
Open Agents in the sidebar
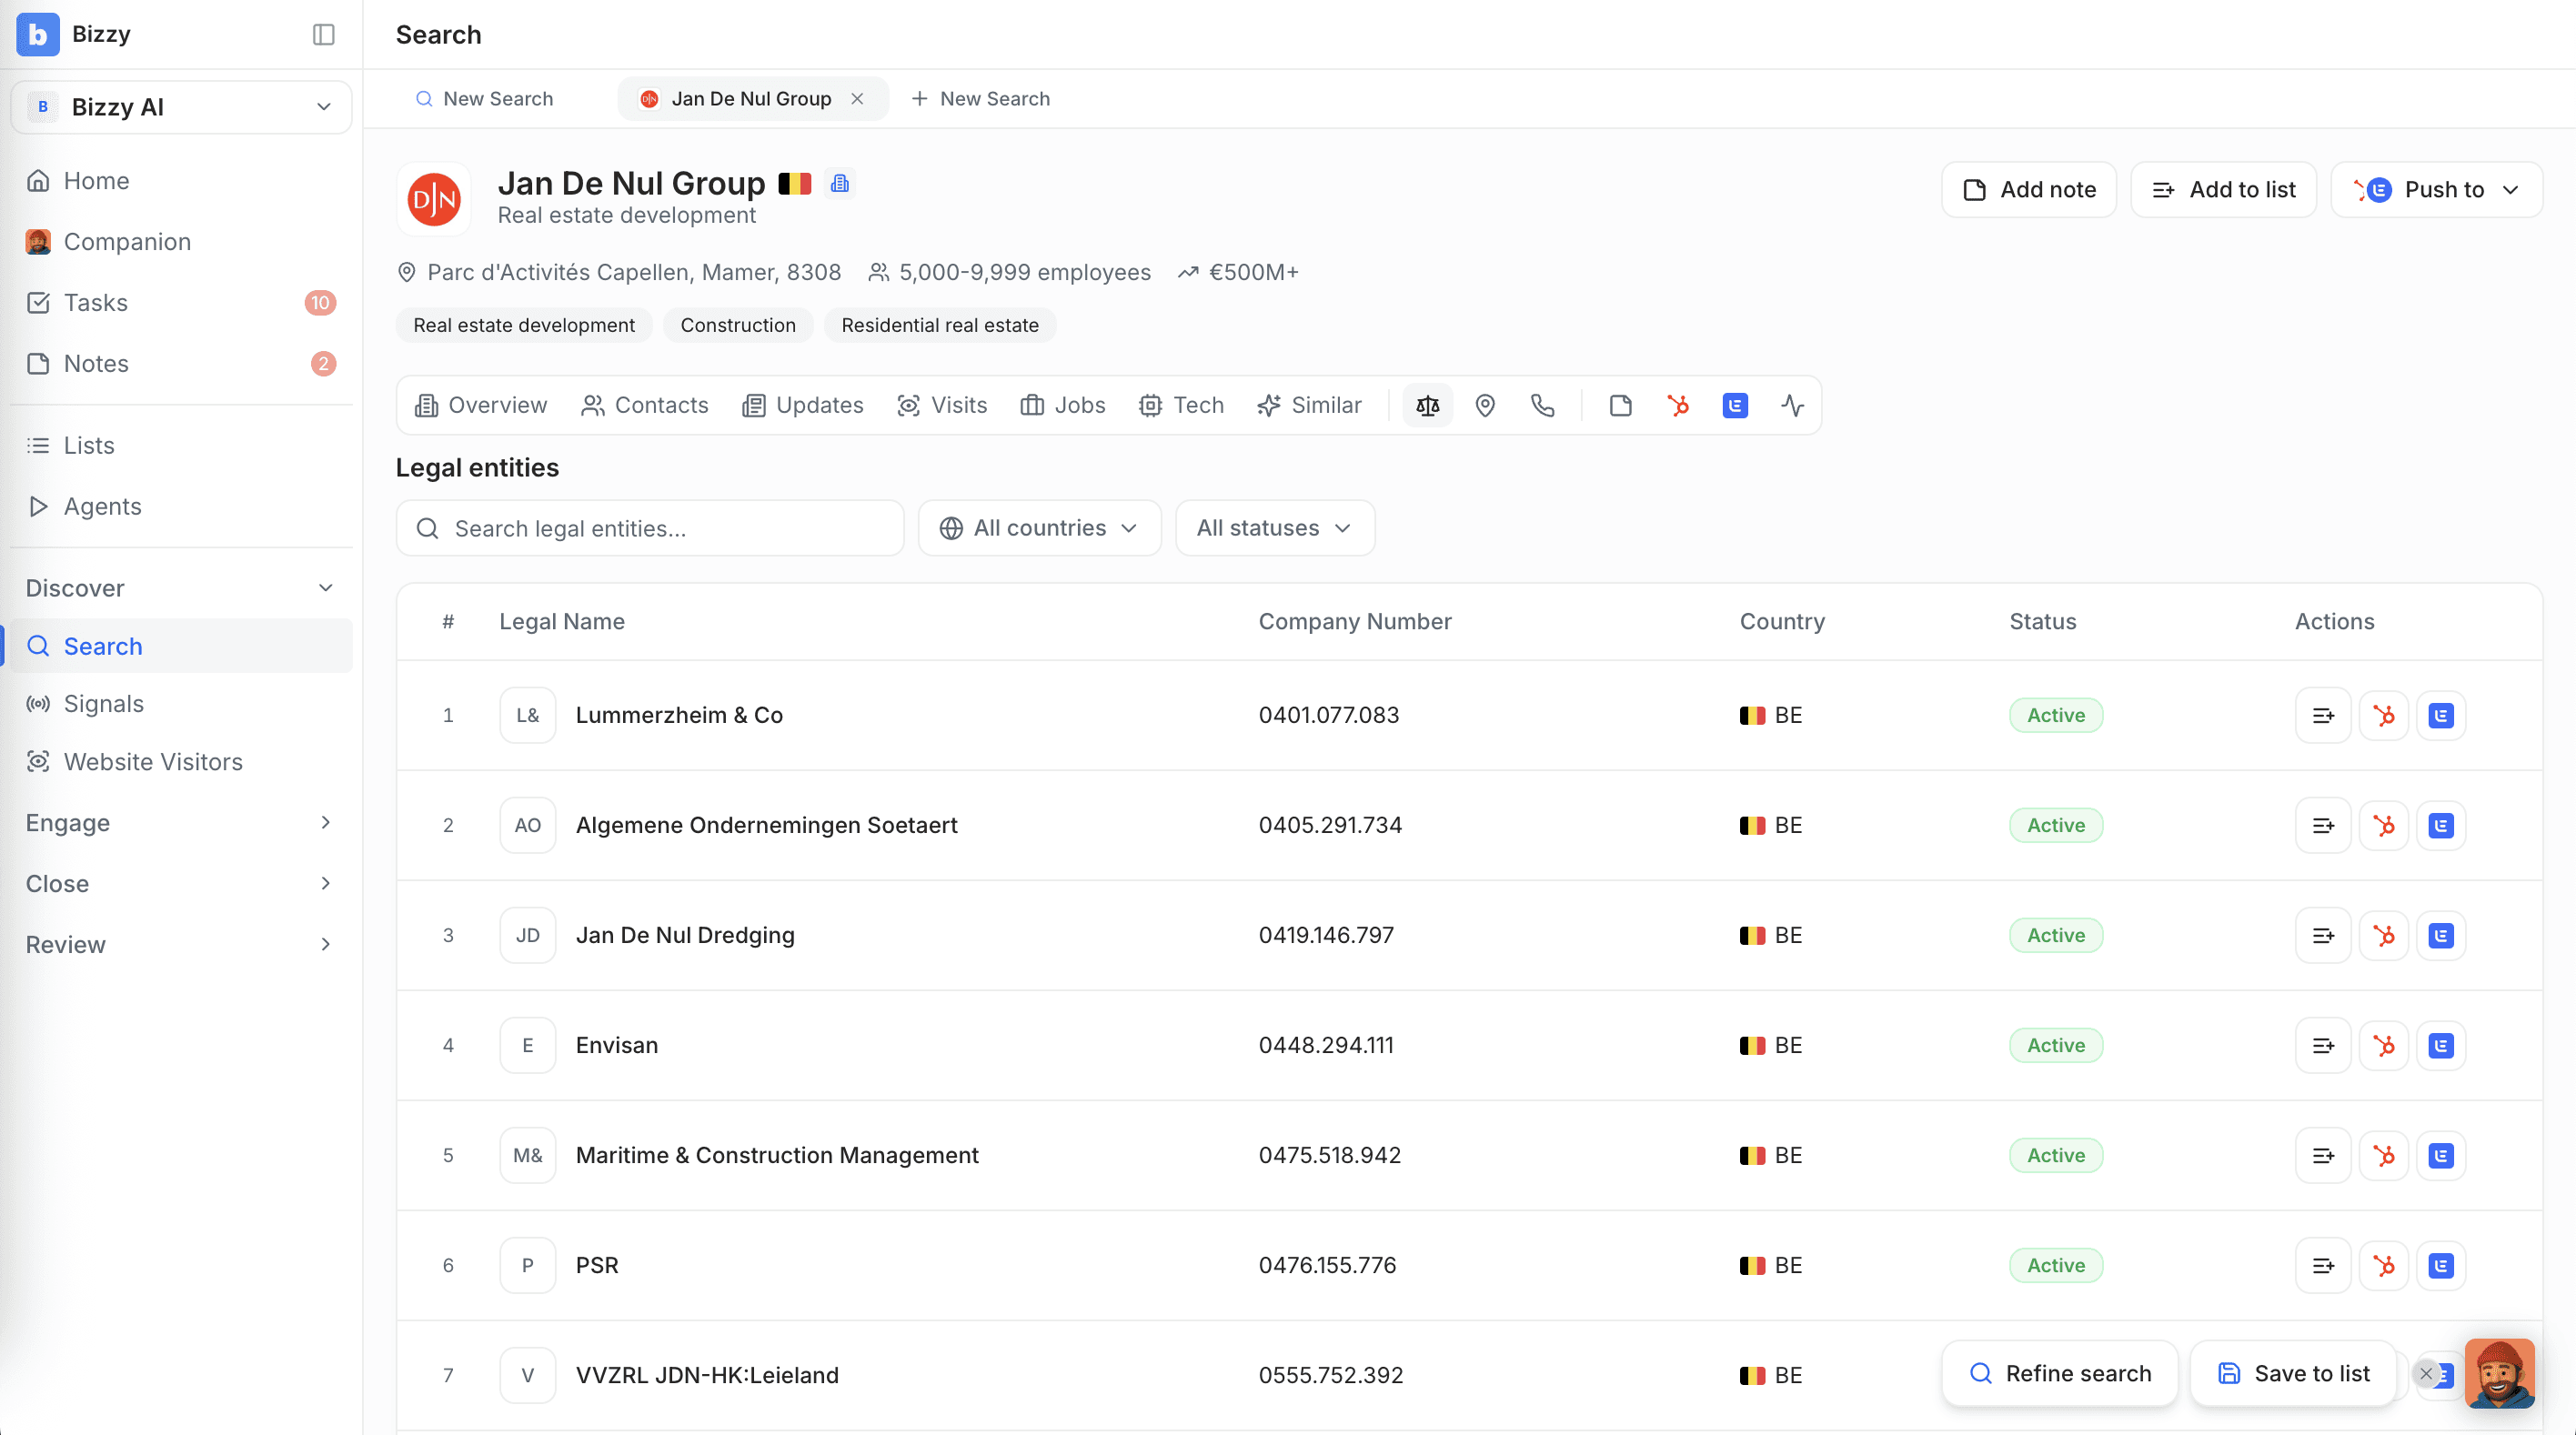[x=181, y=506]
